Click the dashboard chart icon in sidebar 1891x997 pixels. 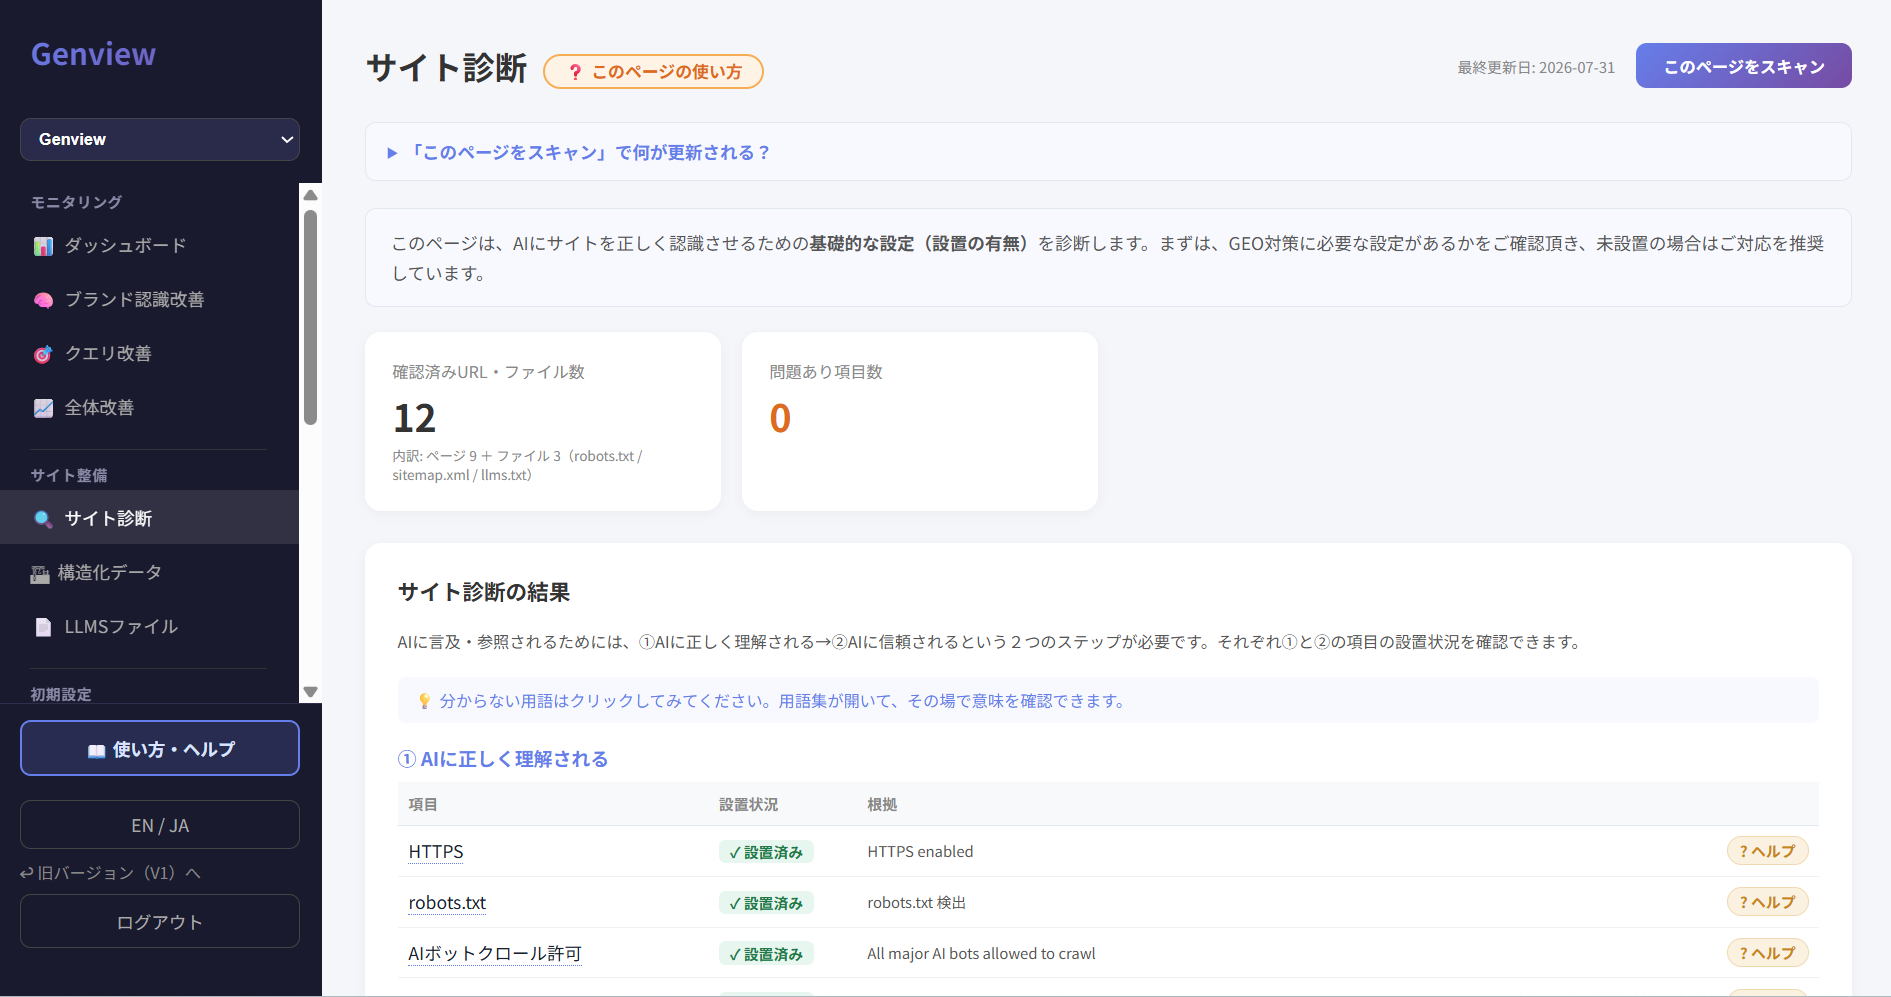[x=43, y=246]
